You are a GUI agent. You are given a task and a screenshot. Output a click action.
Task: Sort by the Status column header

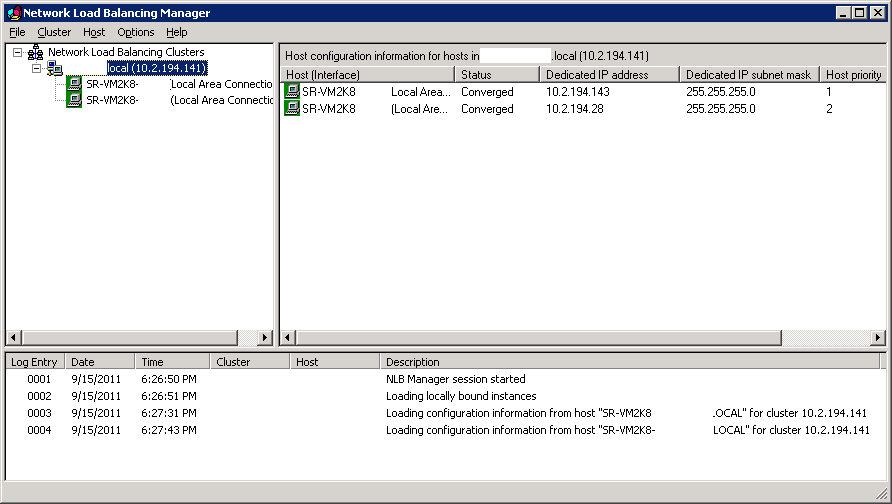point(496,75)
